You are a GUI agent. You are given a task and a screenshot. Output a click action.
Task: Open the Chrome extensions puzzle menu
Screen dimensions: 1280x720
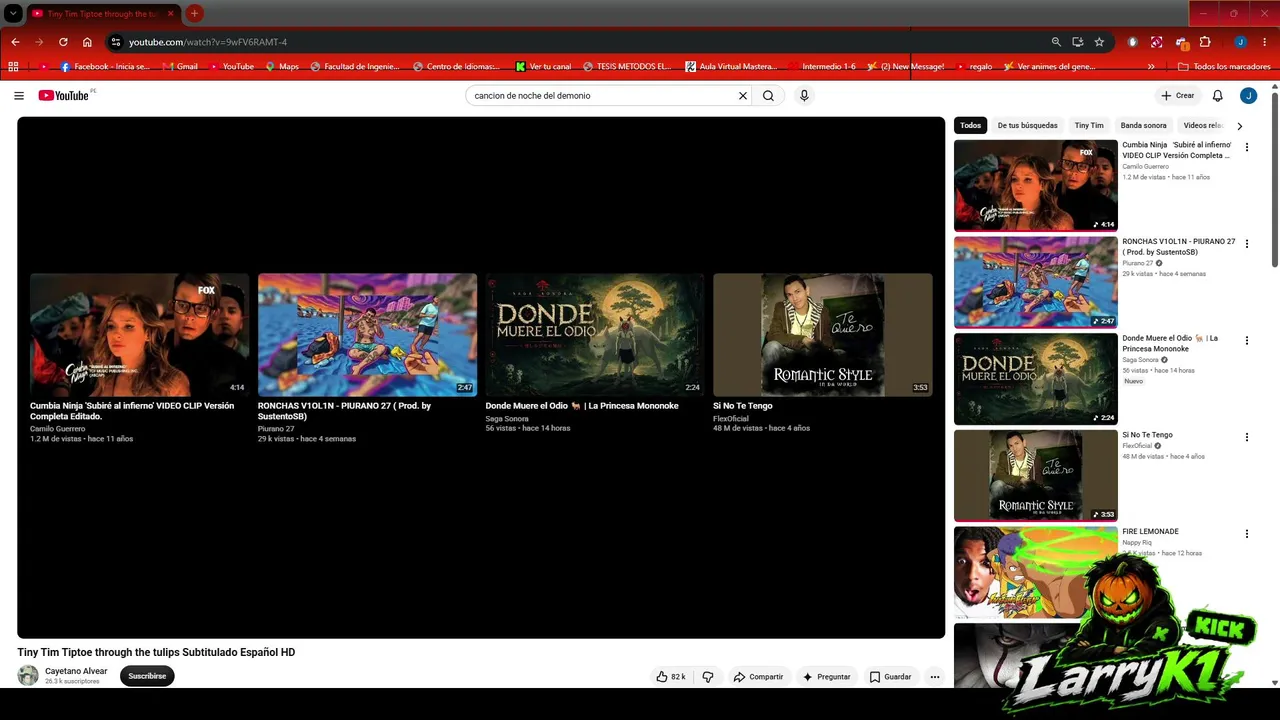coord(1205,42)
